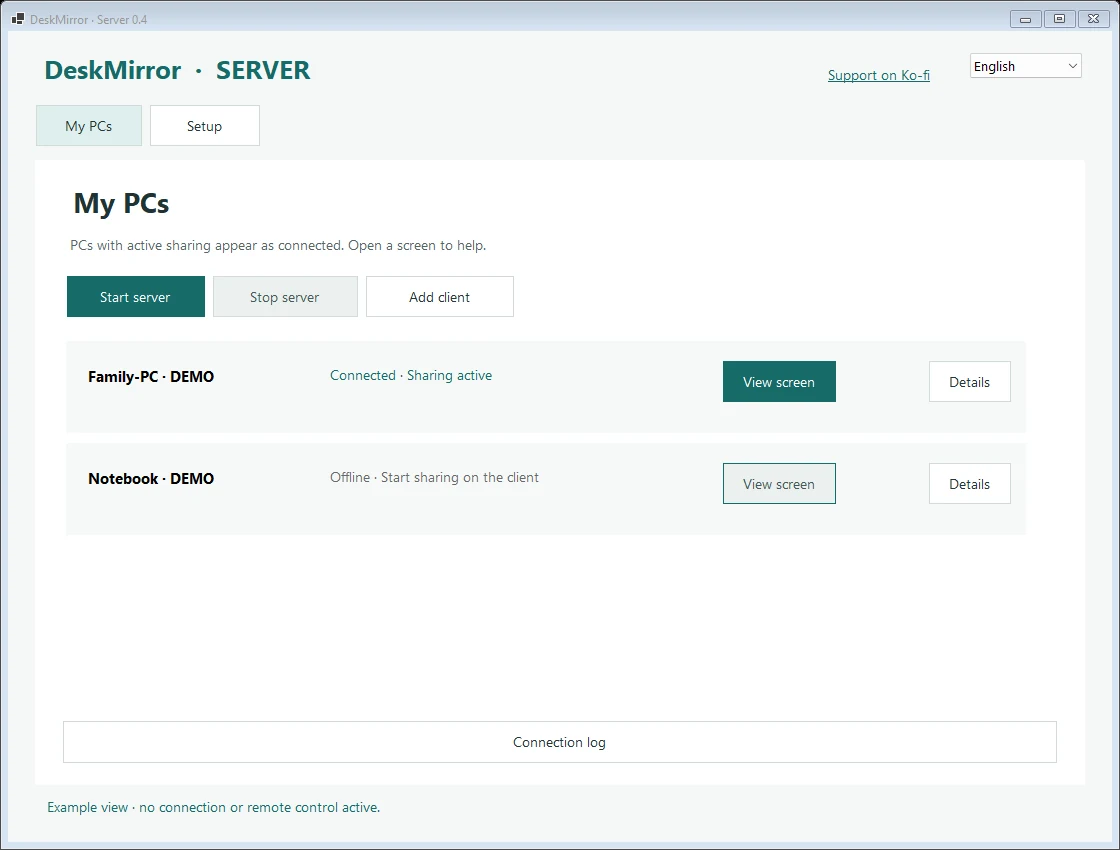The image size is (1120, 850).
Task: Select the Family-PC · DEMO name
Action: point(151,376)
